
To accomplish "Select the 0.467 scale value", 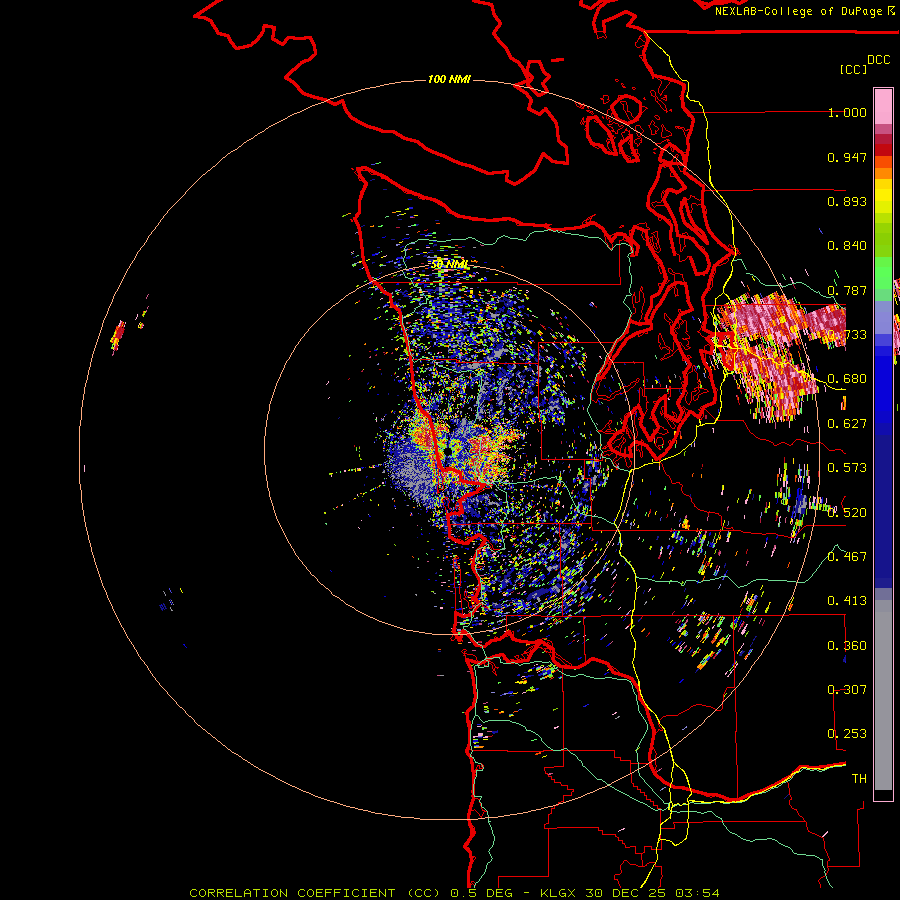I will click(x=847, y=557).
